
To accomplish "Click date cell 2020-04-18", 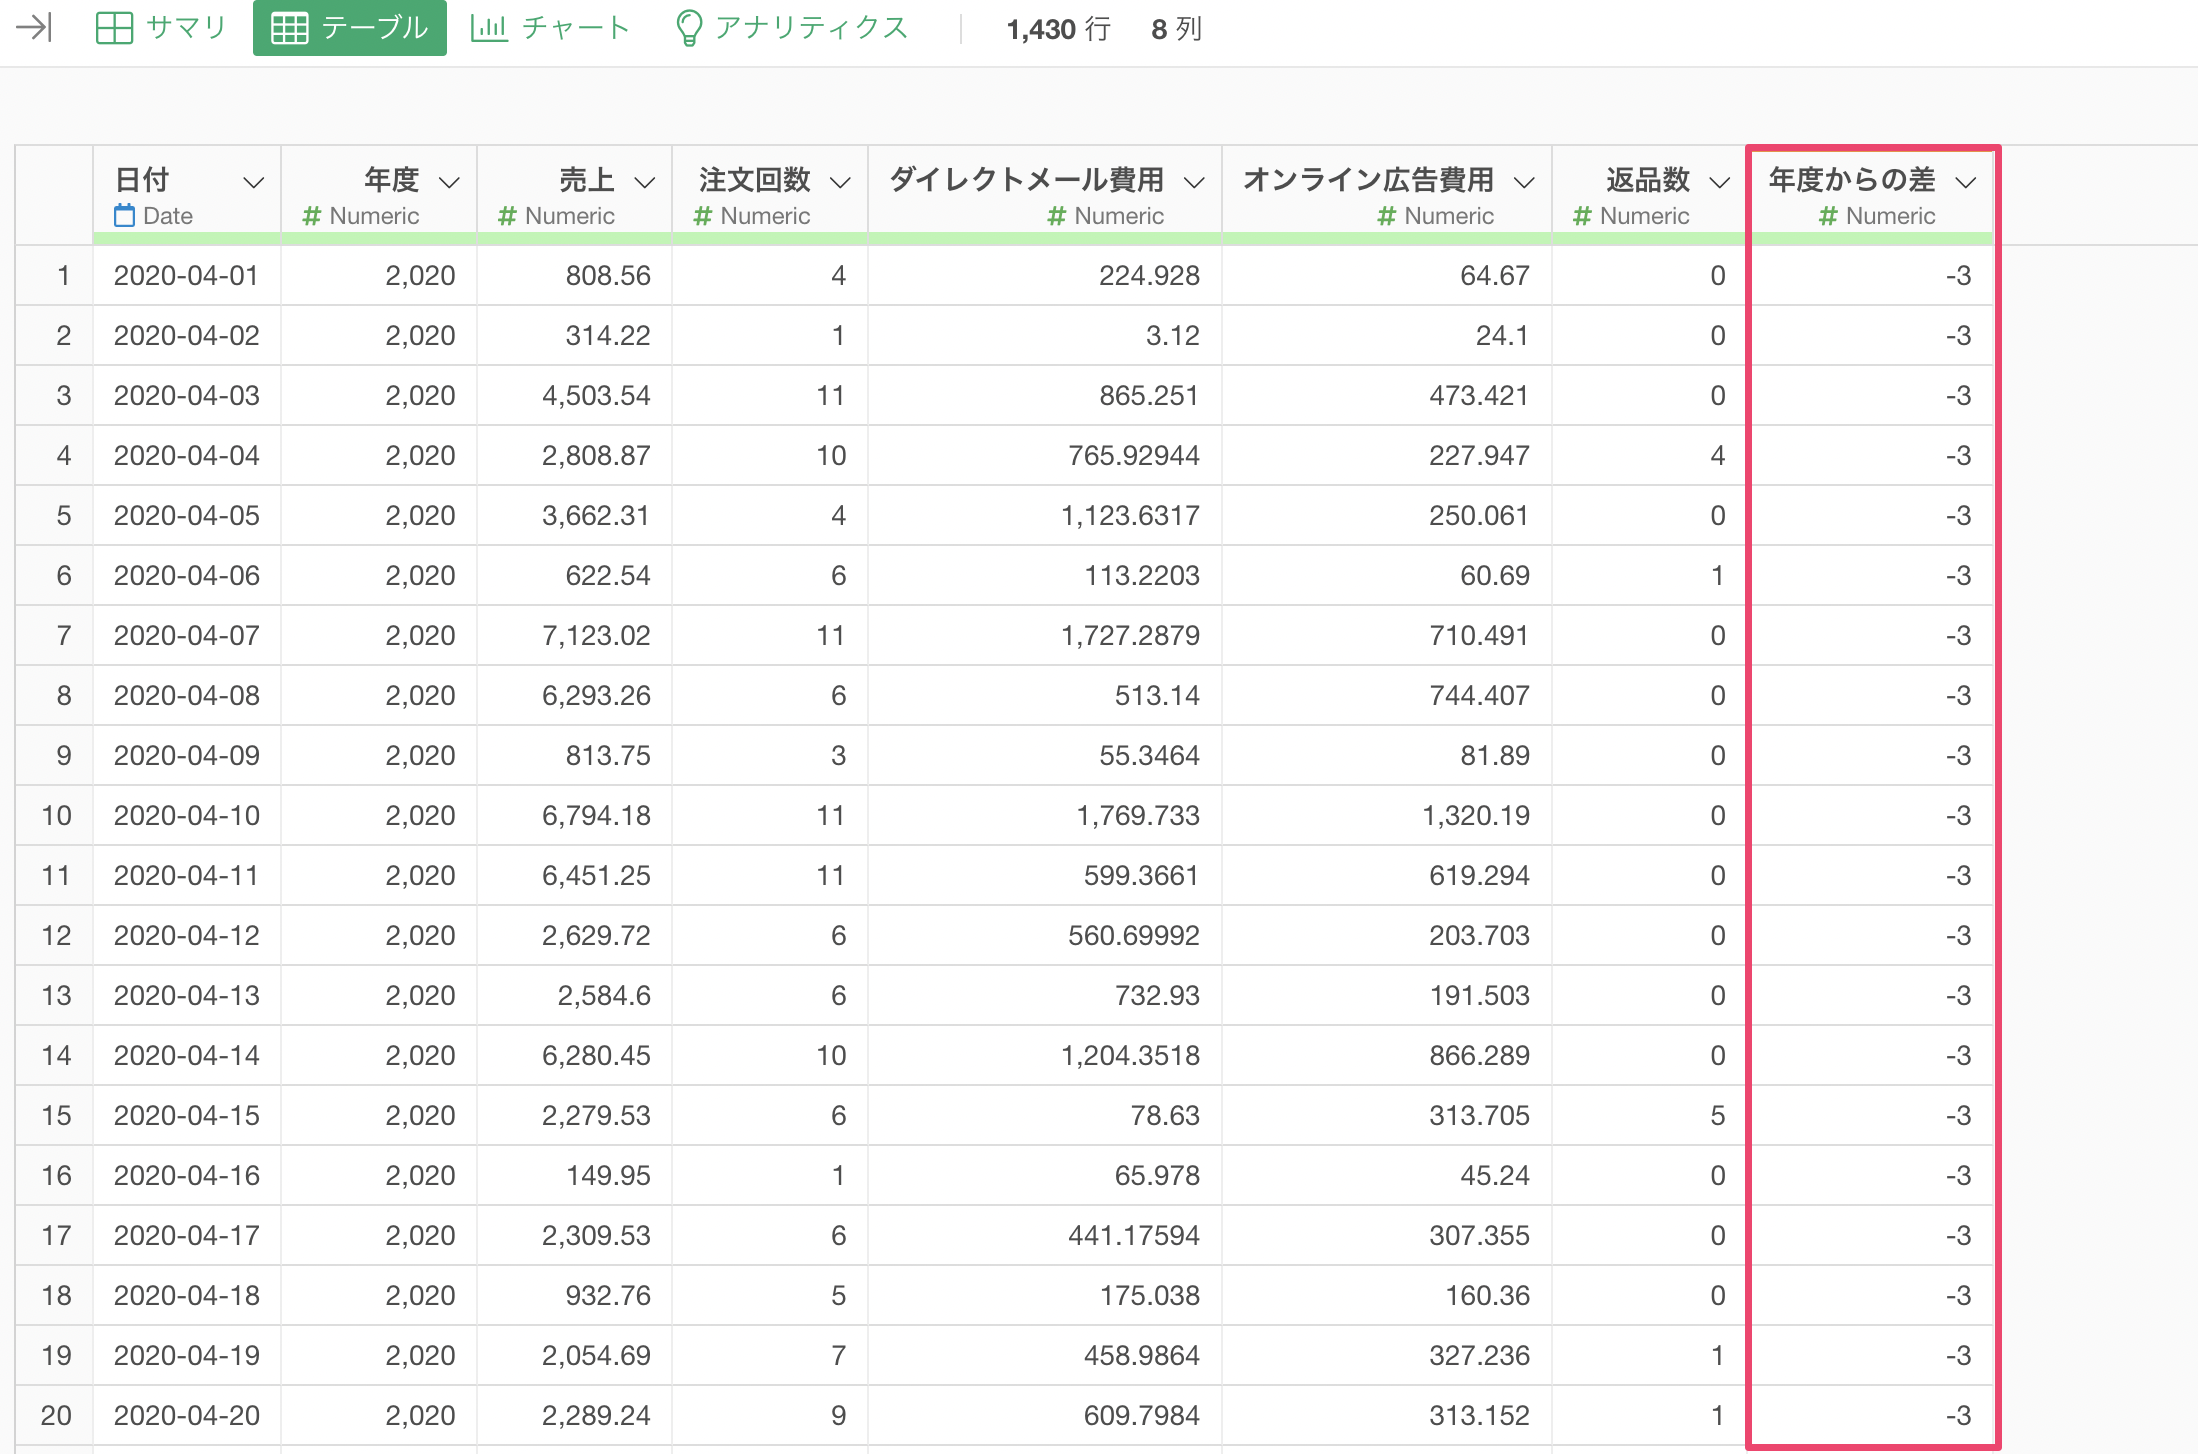I will (187, 1295).
